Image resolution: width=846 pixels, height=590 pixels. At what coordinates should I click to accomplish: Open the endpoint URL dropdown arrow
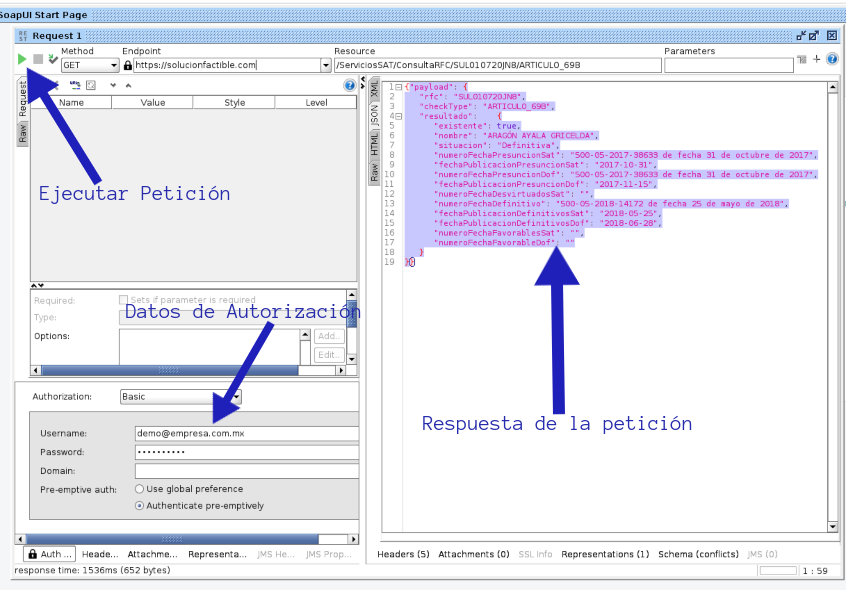tap(326, 64)
